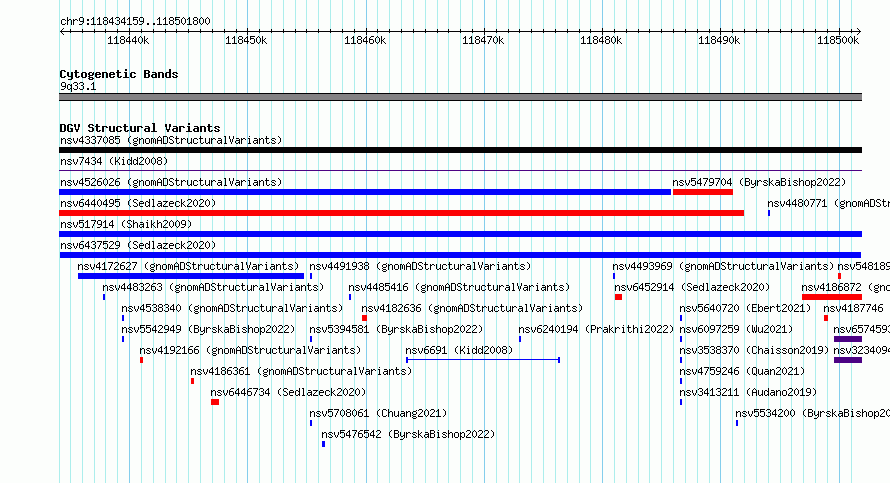Open nsv4172627 gnomAD variant label

(188, 266)
